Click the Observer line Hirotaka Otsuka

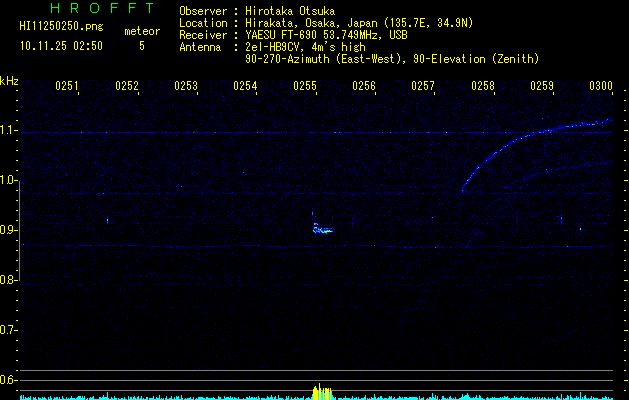[x=257, y=11]
